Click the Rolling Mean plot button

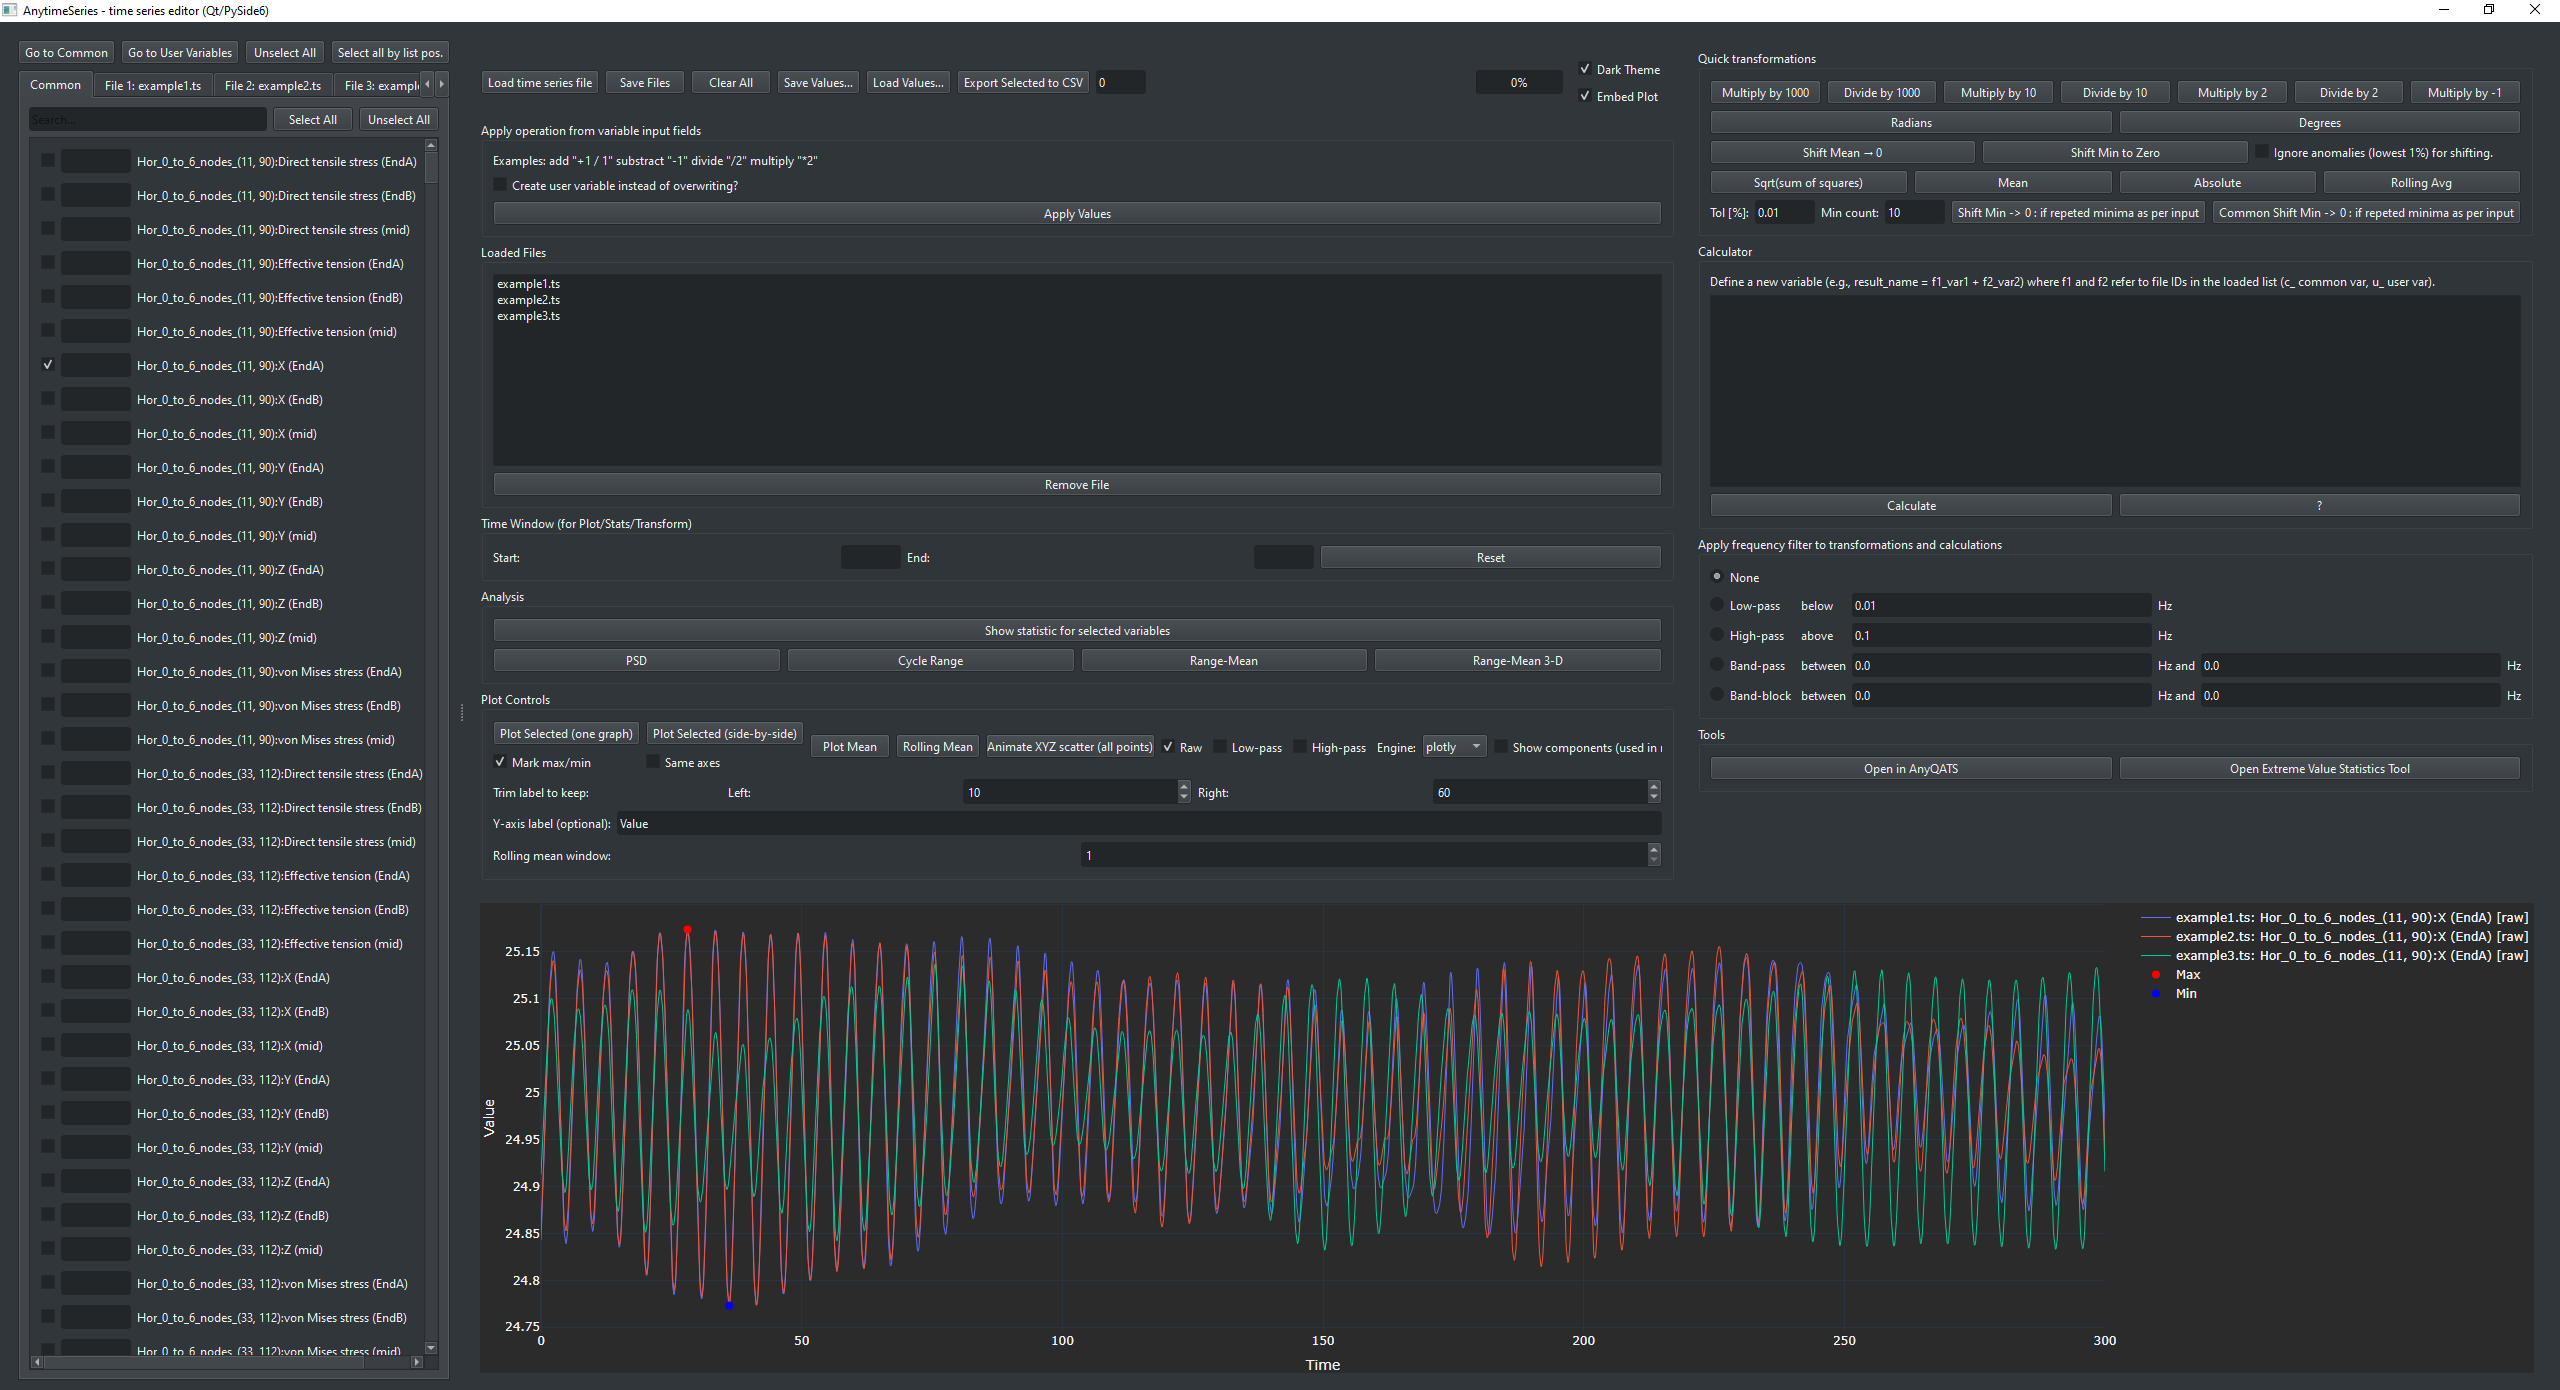coord(937,746)
